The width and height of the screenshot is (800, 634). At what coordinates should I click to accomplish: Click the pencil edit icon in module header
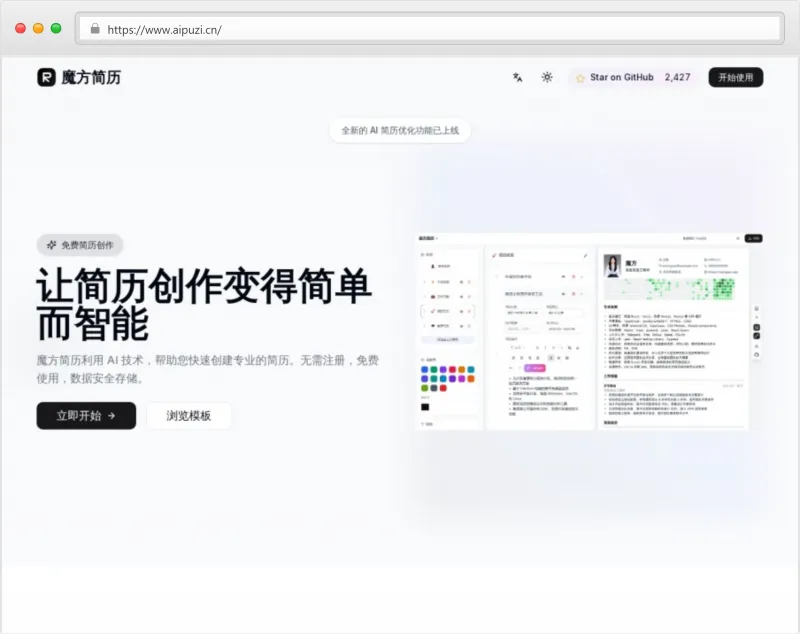(584, 255)
